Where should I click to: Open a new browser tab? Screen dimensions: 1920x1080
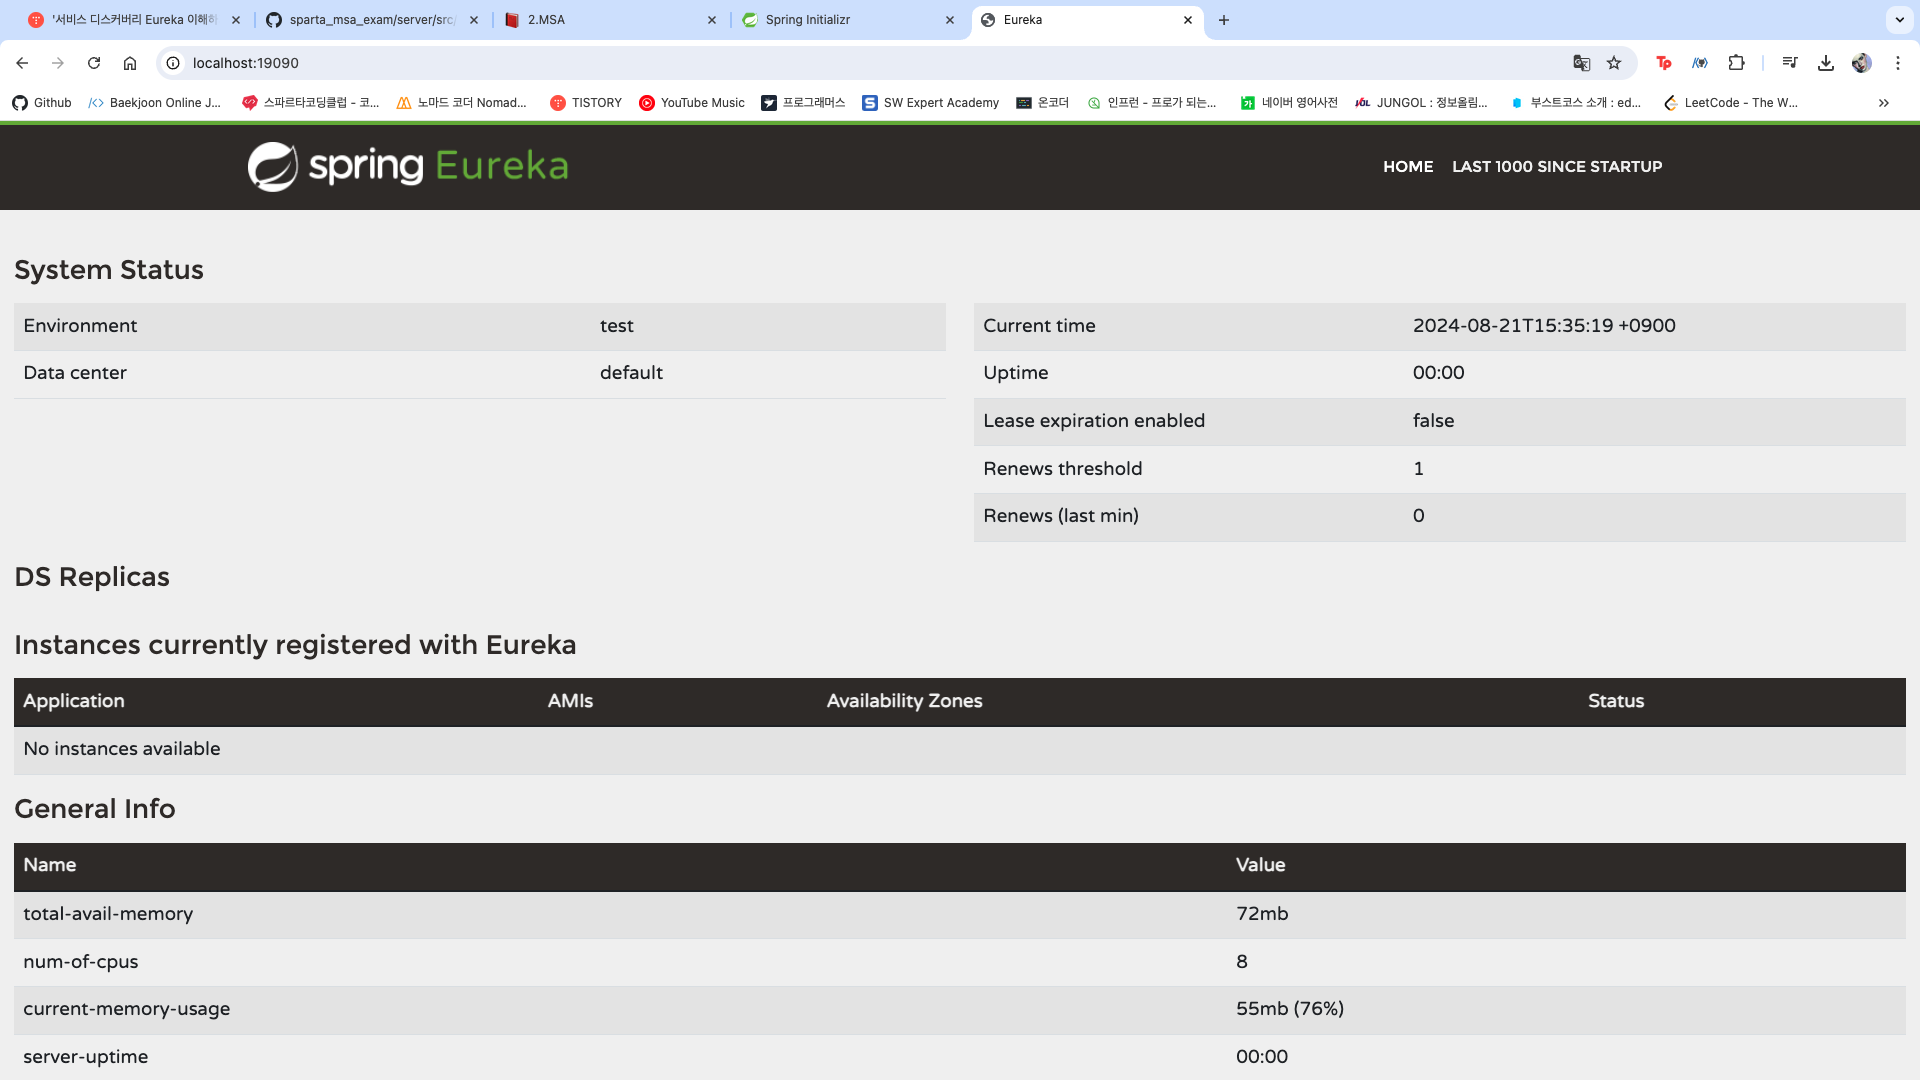[1224, 20]
